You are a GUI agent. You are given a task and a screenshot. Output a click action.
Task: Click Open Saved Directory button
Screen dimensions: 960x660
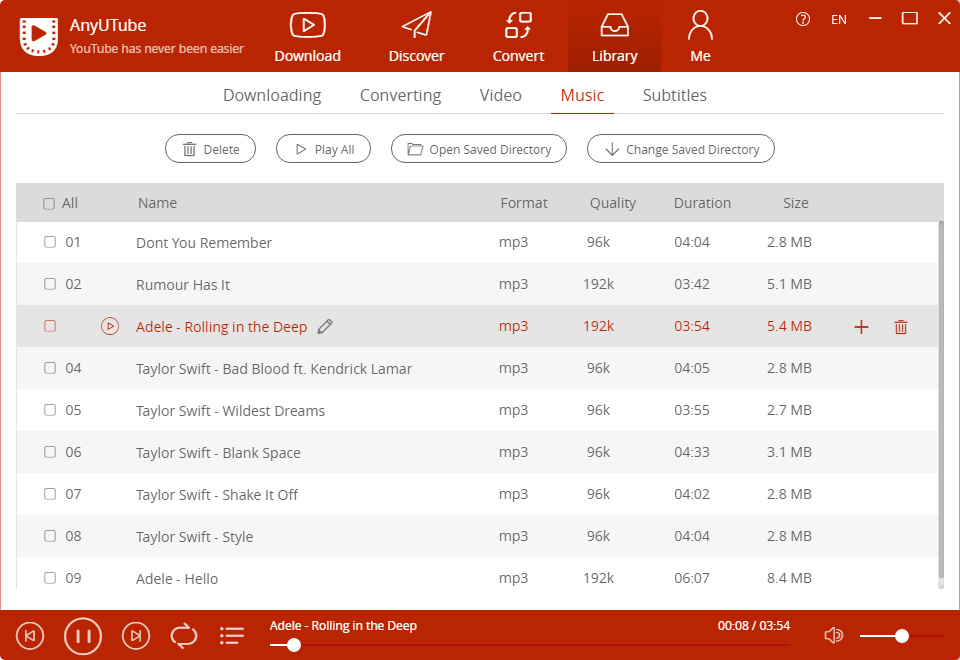(479, 149)
